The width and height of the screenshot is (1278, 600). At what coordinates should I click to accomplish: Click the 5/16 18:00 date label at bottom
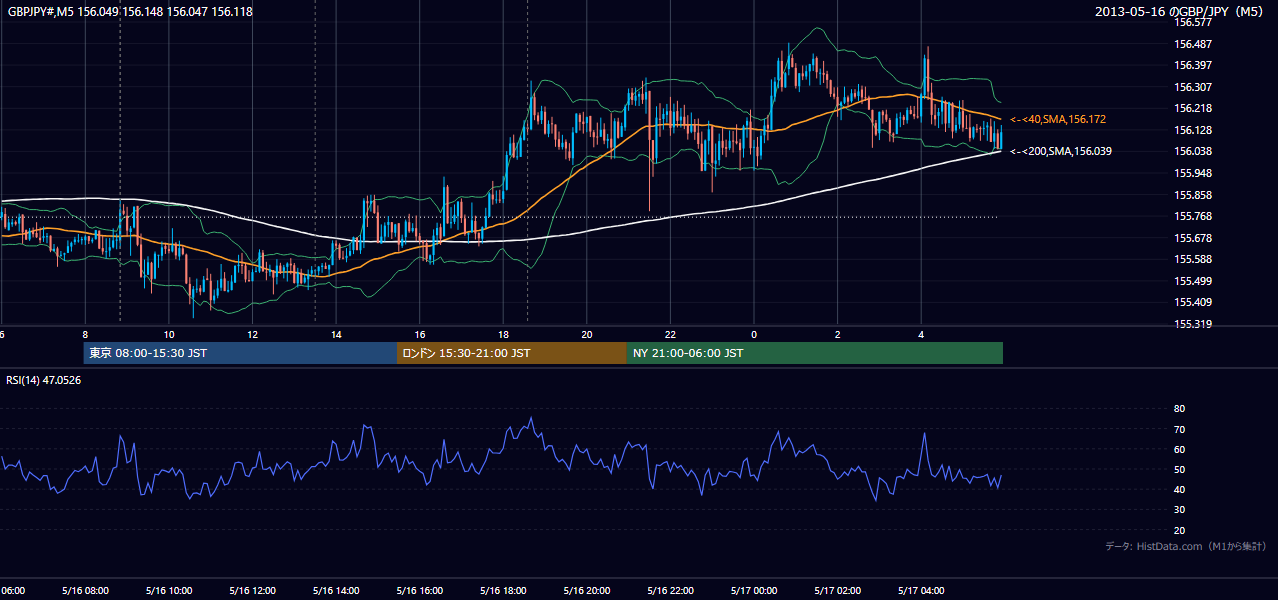(503, 590)
